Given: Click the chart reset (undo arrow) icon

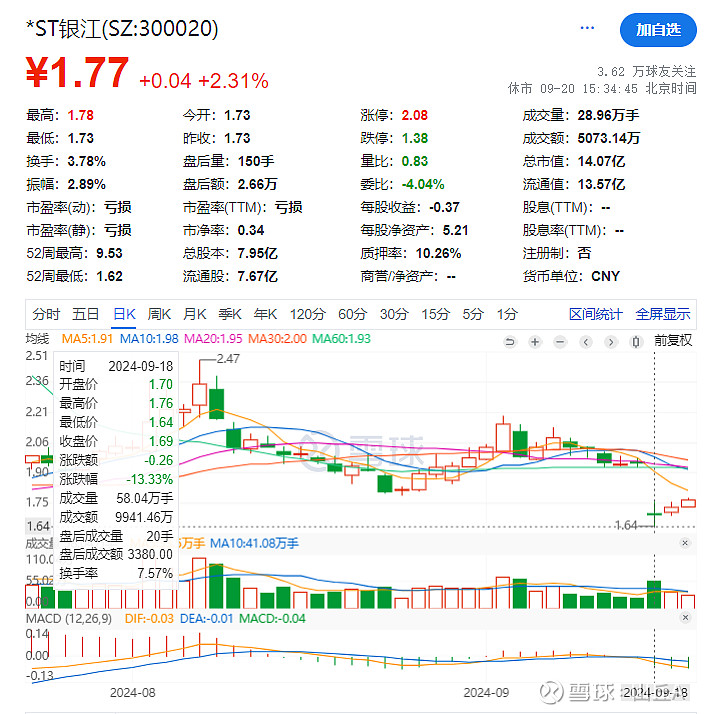Looking at the screenshot, I should pyautogui.click(x=510, y=342).
